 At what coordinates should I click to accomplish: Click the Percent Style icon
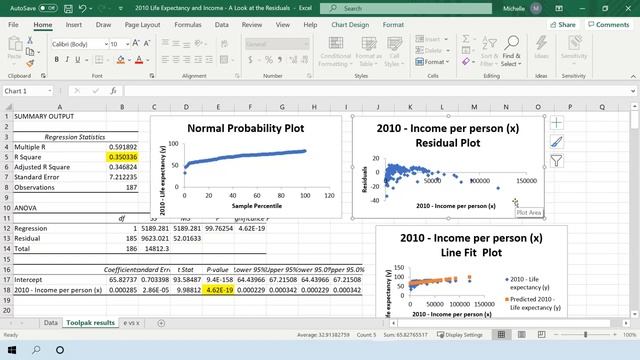[x=269, y=60]
